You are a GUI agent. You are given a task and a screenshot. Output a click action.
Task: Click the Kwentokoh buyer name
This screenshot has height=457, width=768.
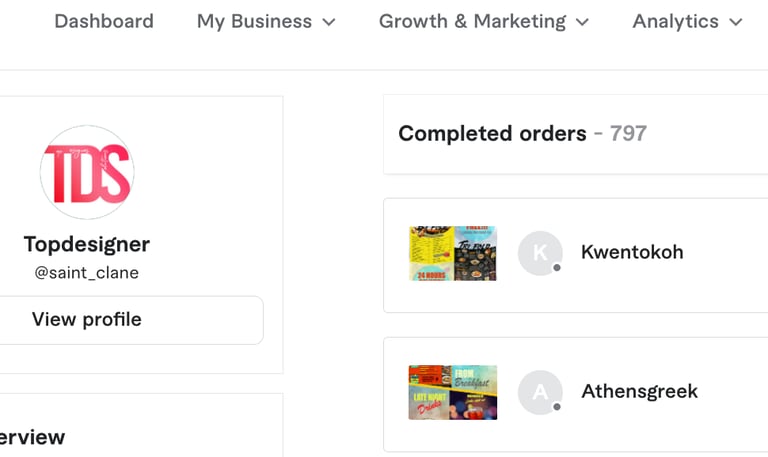tap(632, 252)
